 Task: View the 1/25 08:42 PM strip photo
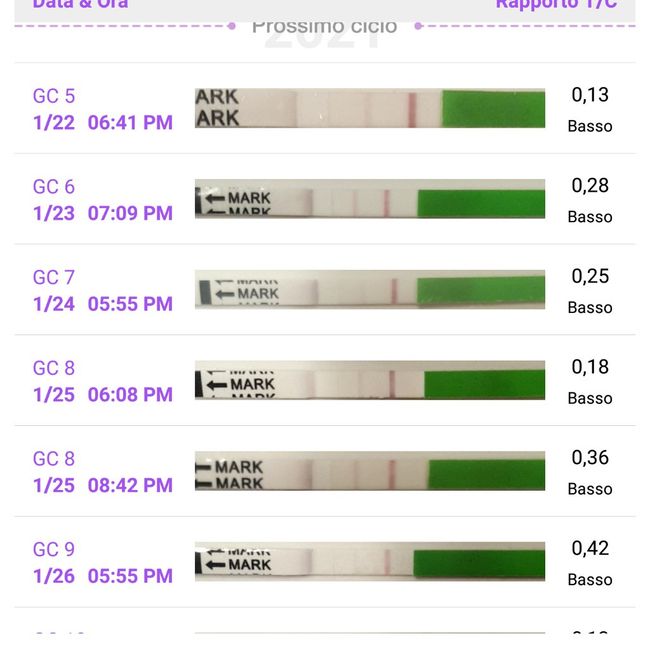(369, 471)
